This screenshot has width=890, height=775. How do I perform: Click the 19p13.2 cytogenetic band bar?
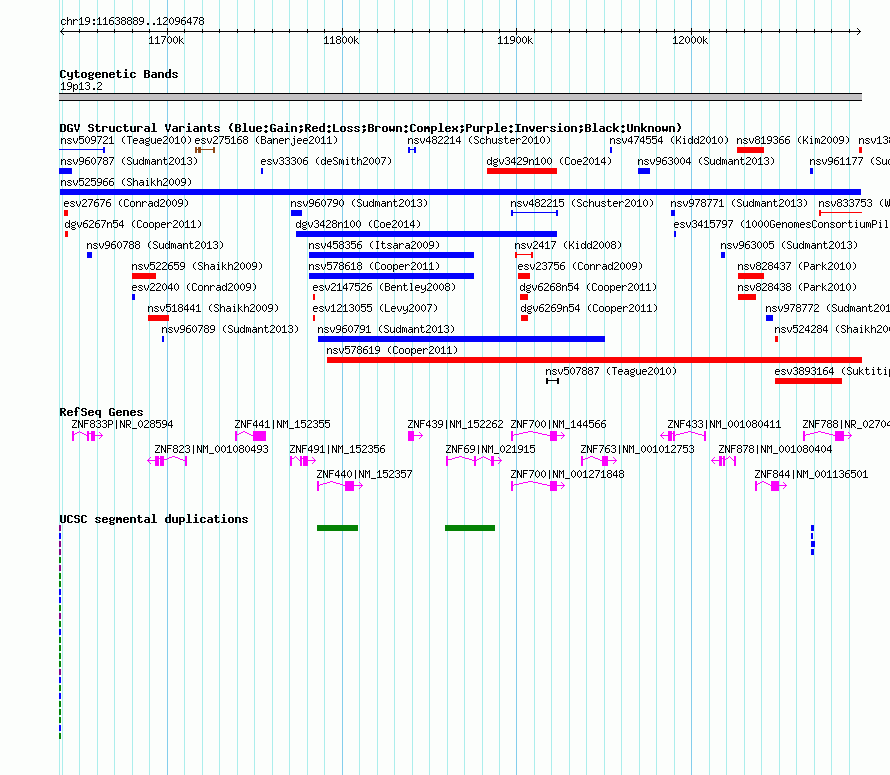pos(460,97)
